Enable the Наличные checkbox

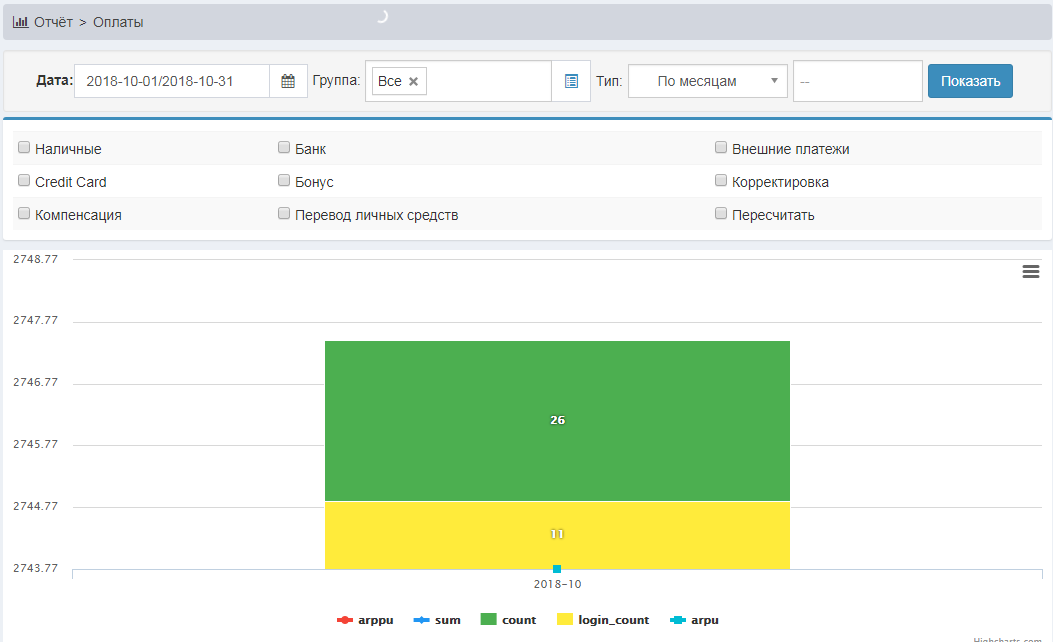click(24, 148)
